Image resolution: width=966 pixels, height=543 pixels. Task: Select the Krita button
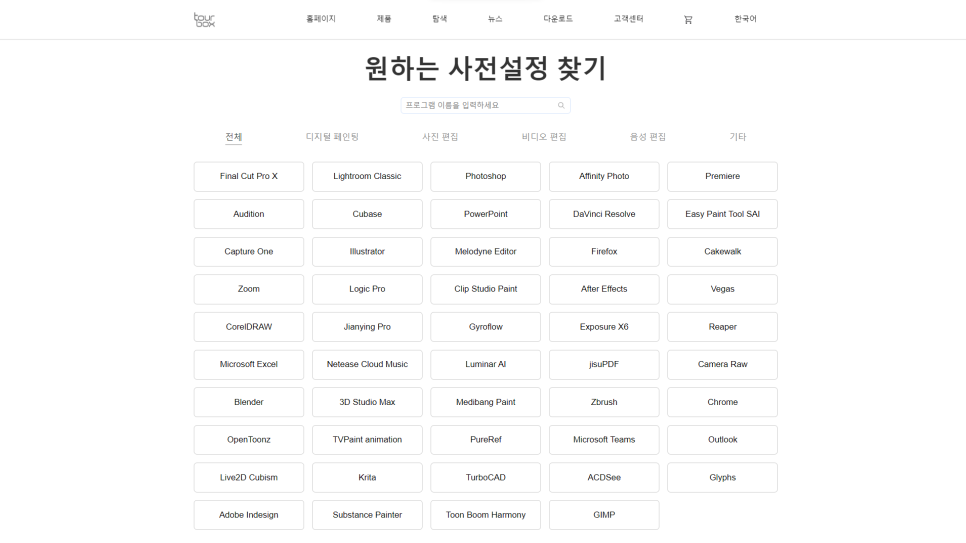(x=367, y=478)
